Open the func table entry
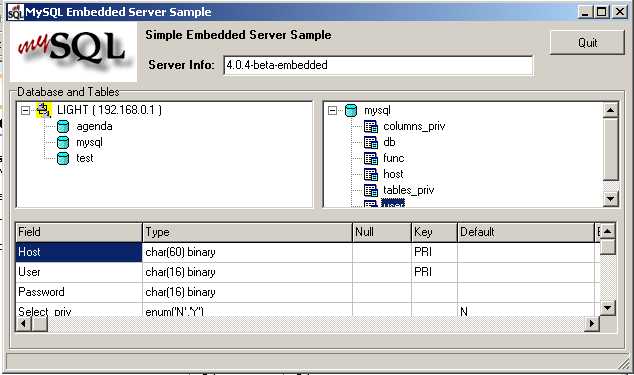The width and height of the screenshot is (634, 375). click(x=393, y=158)
